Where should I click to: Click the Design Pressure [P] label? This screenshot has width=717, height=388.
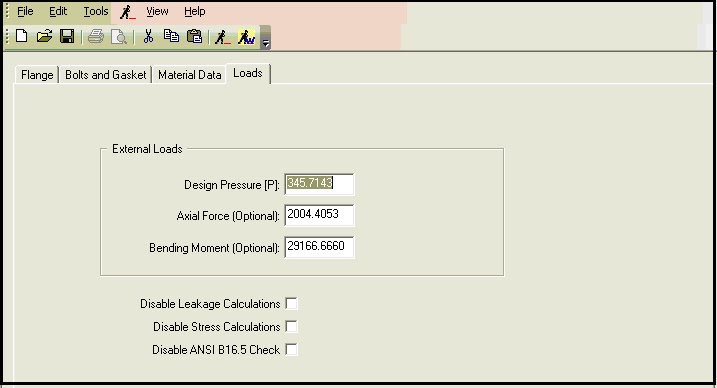pyautogui.click(x=232, y=185)
